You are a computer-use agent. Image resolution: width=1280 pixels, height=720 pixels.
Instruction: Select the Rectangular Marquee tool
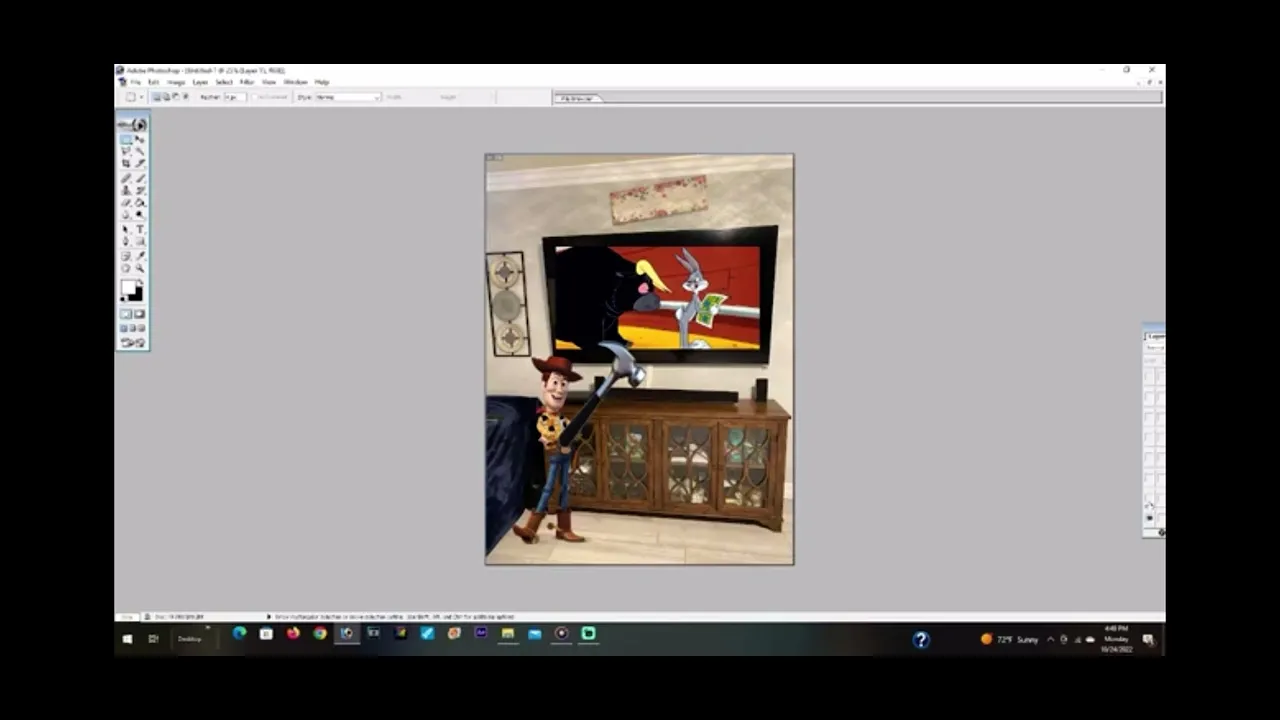[x=127, y=139]
